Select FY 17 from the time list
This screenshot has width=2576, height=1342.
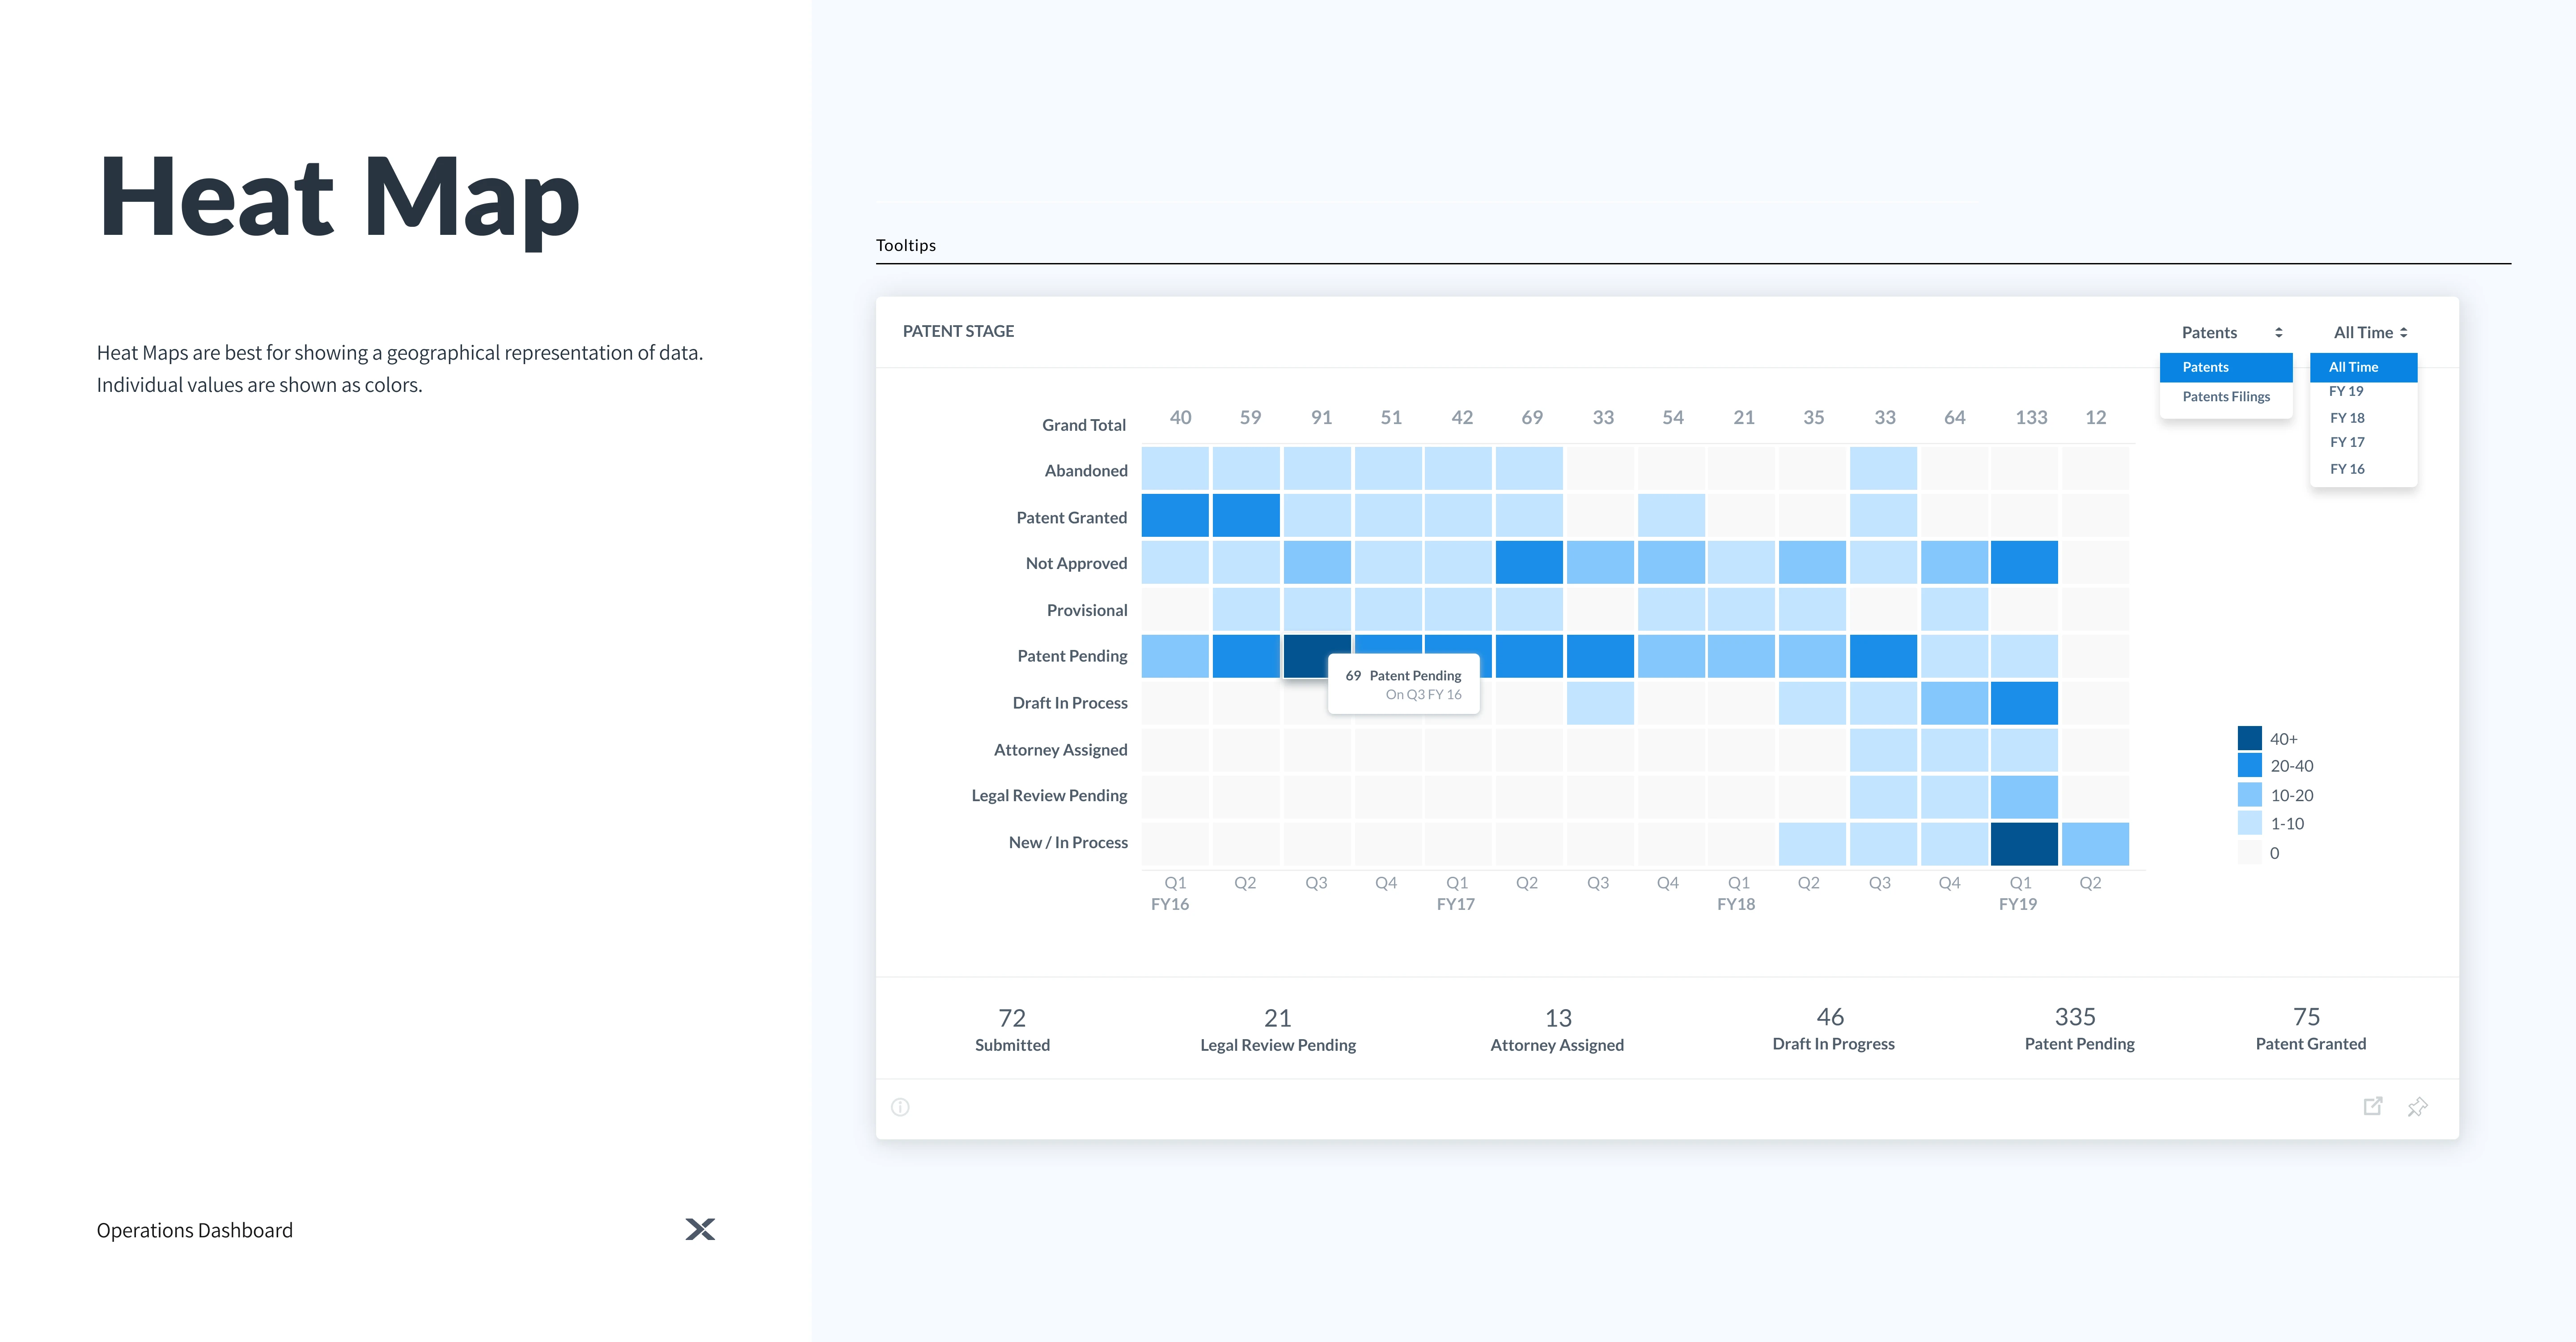pyautogui.click(x=2347, y=442)
